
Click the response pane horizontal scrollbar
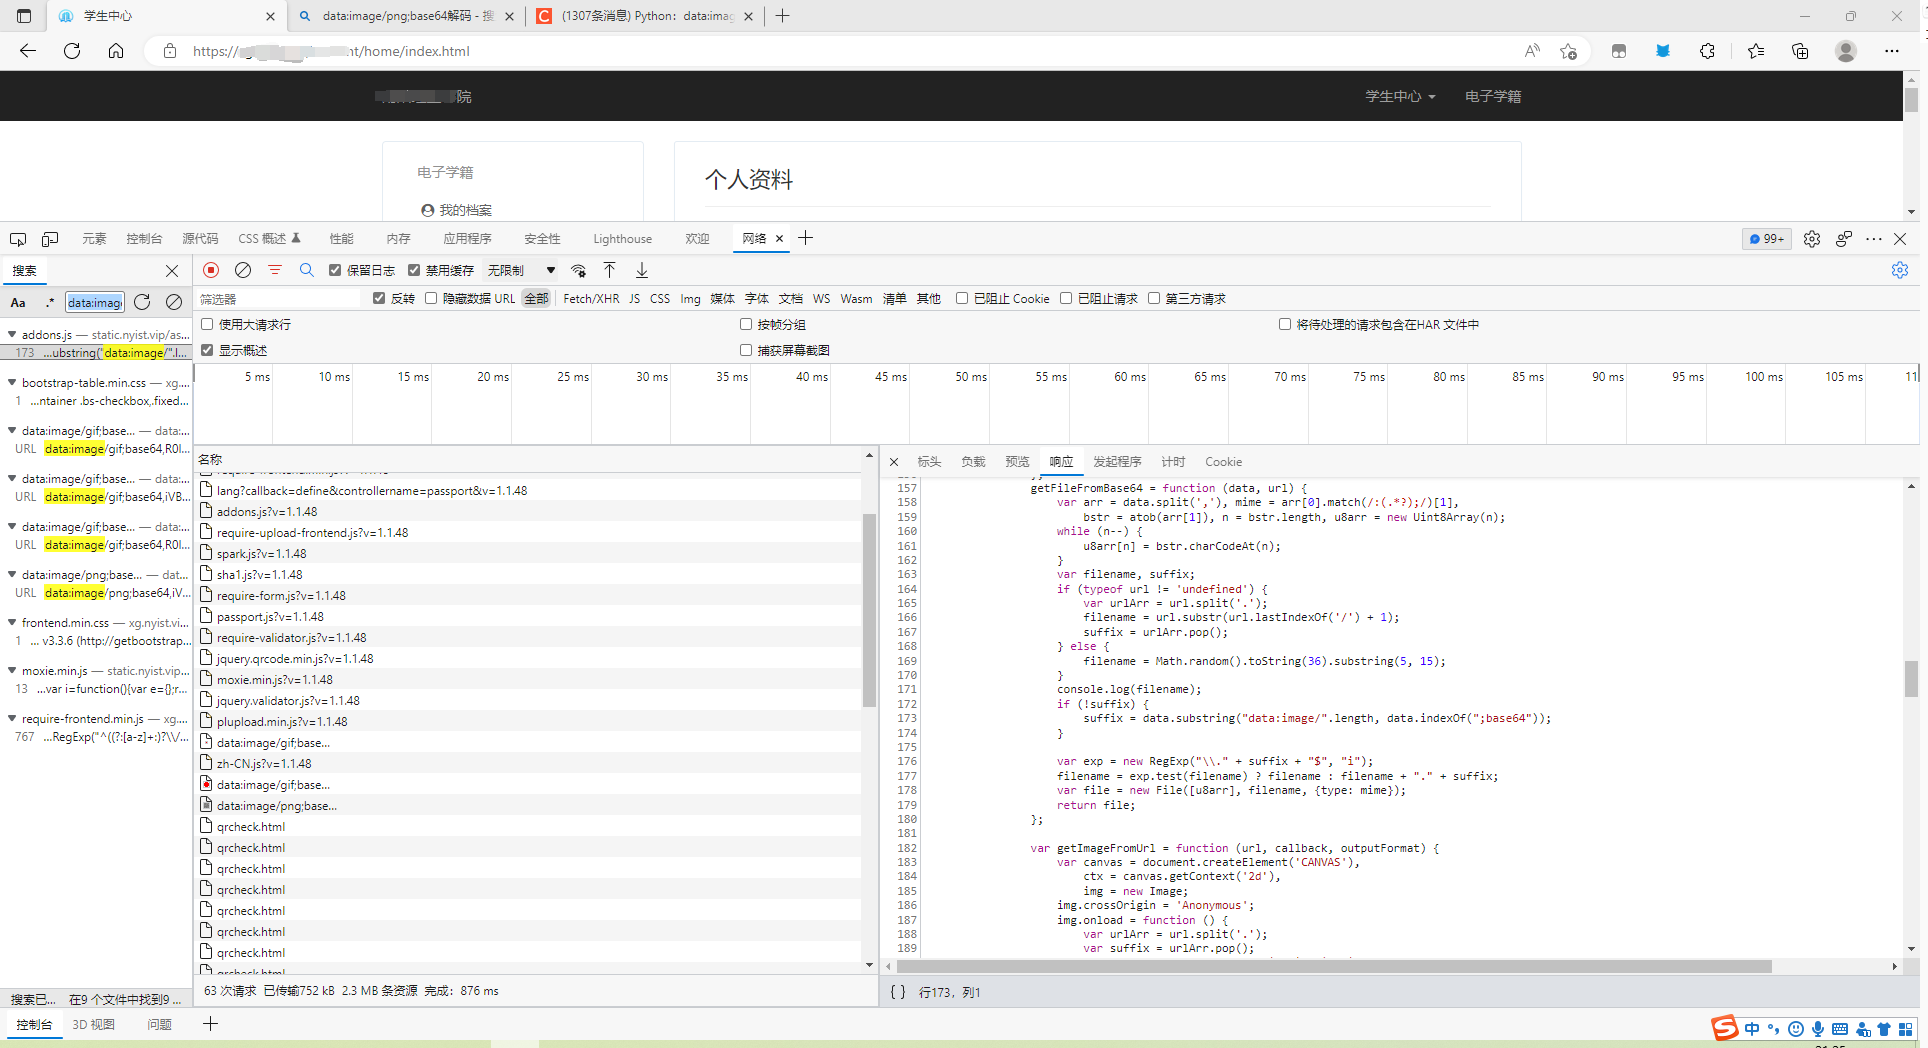coord(1334,967)
